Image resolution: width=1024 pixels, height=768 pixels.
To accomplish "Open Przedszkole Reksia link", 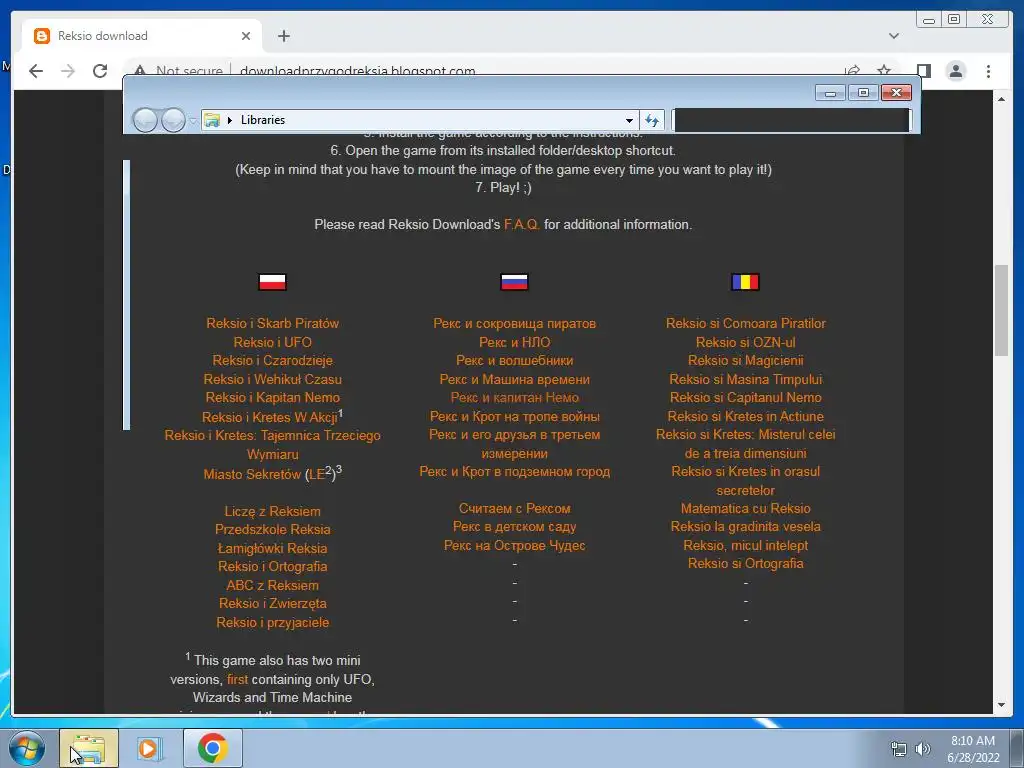I will [x=272, y=530].
